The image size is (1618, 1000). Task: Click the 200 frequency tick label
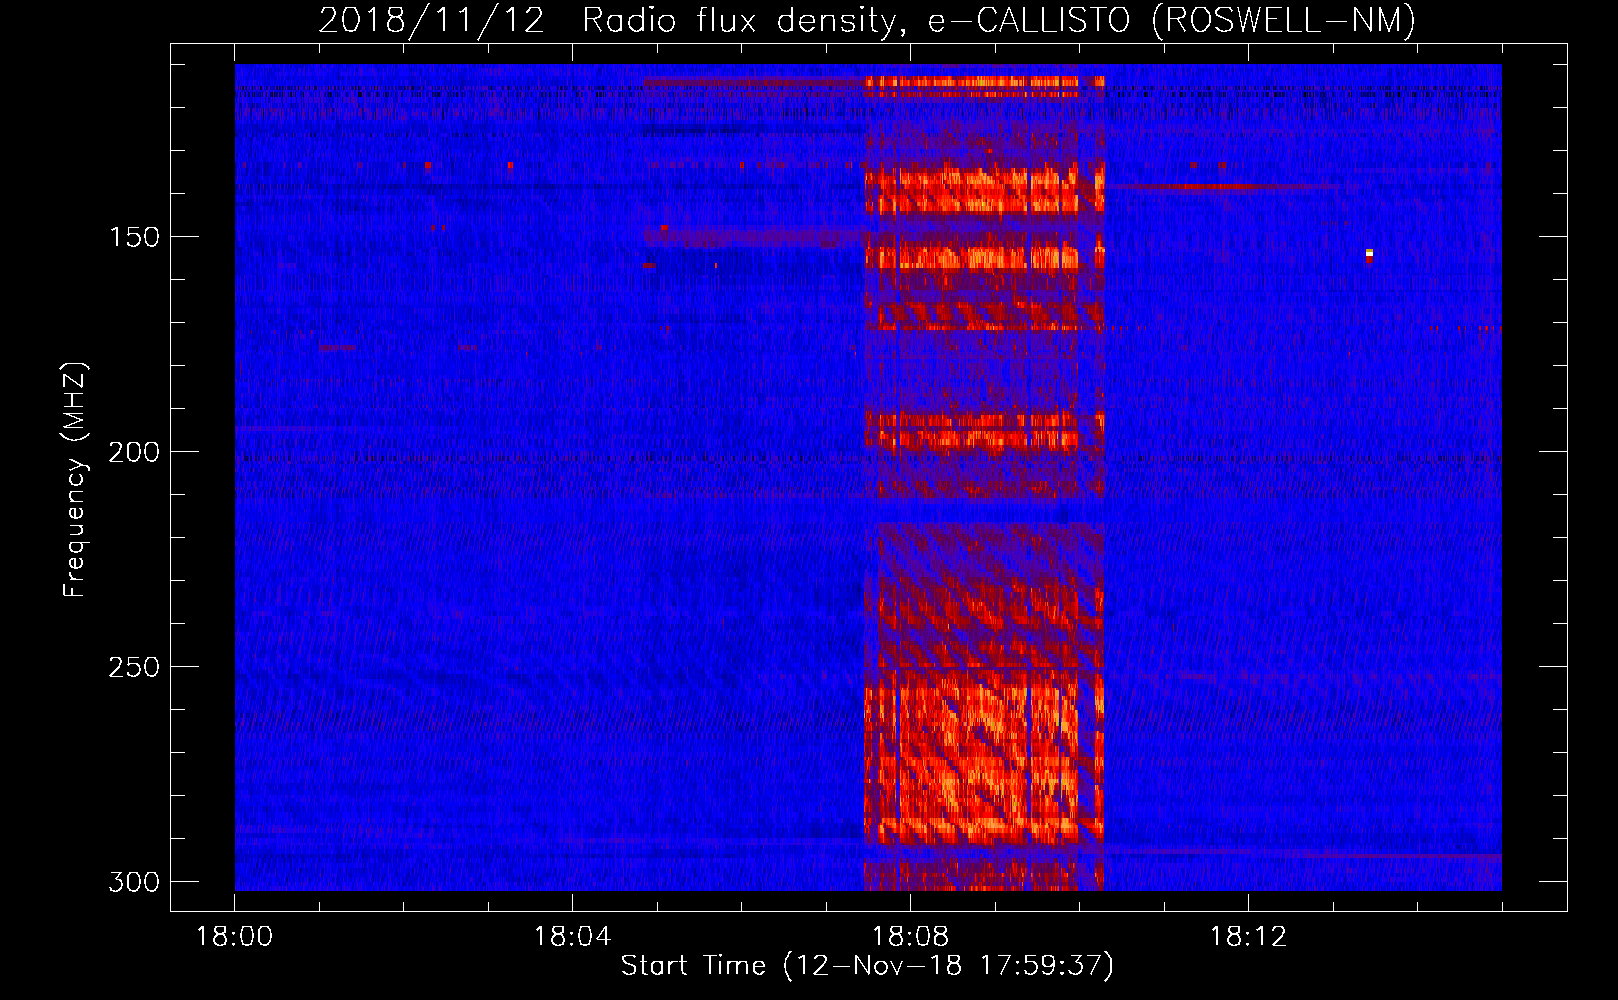coord(134,452)
